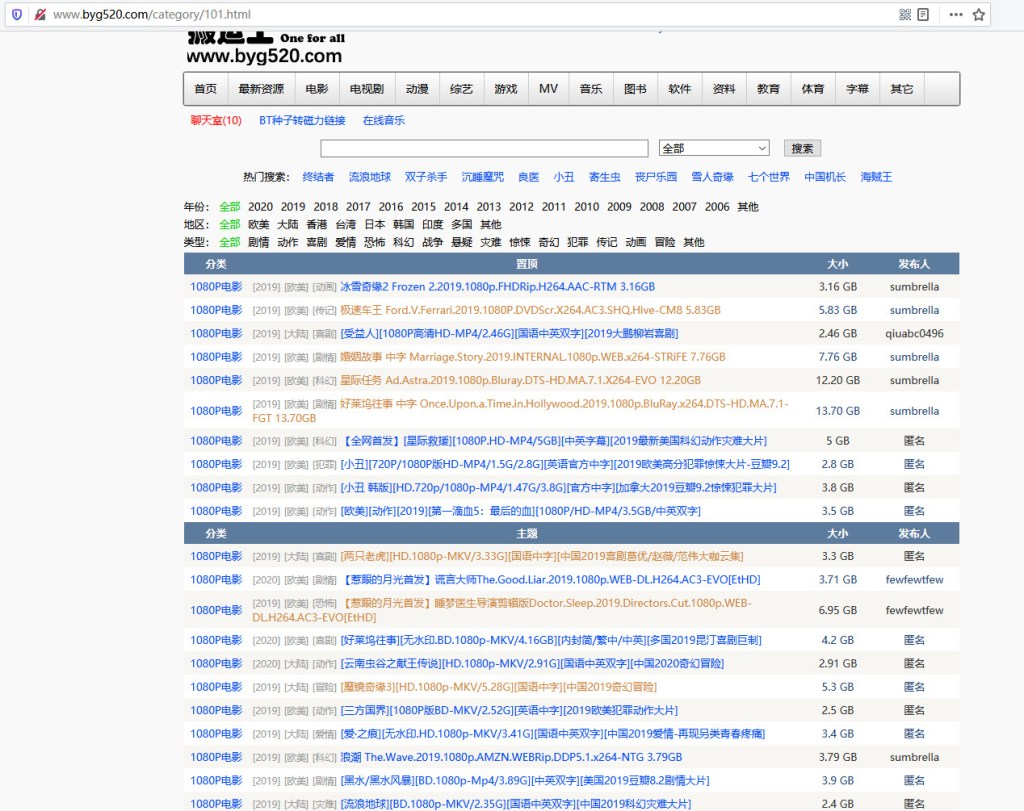Image resolution: width=1024 pixels, height=811 pixels.
Task: Click the search text input box
Action: 486,148
